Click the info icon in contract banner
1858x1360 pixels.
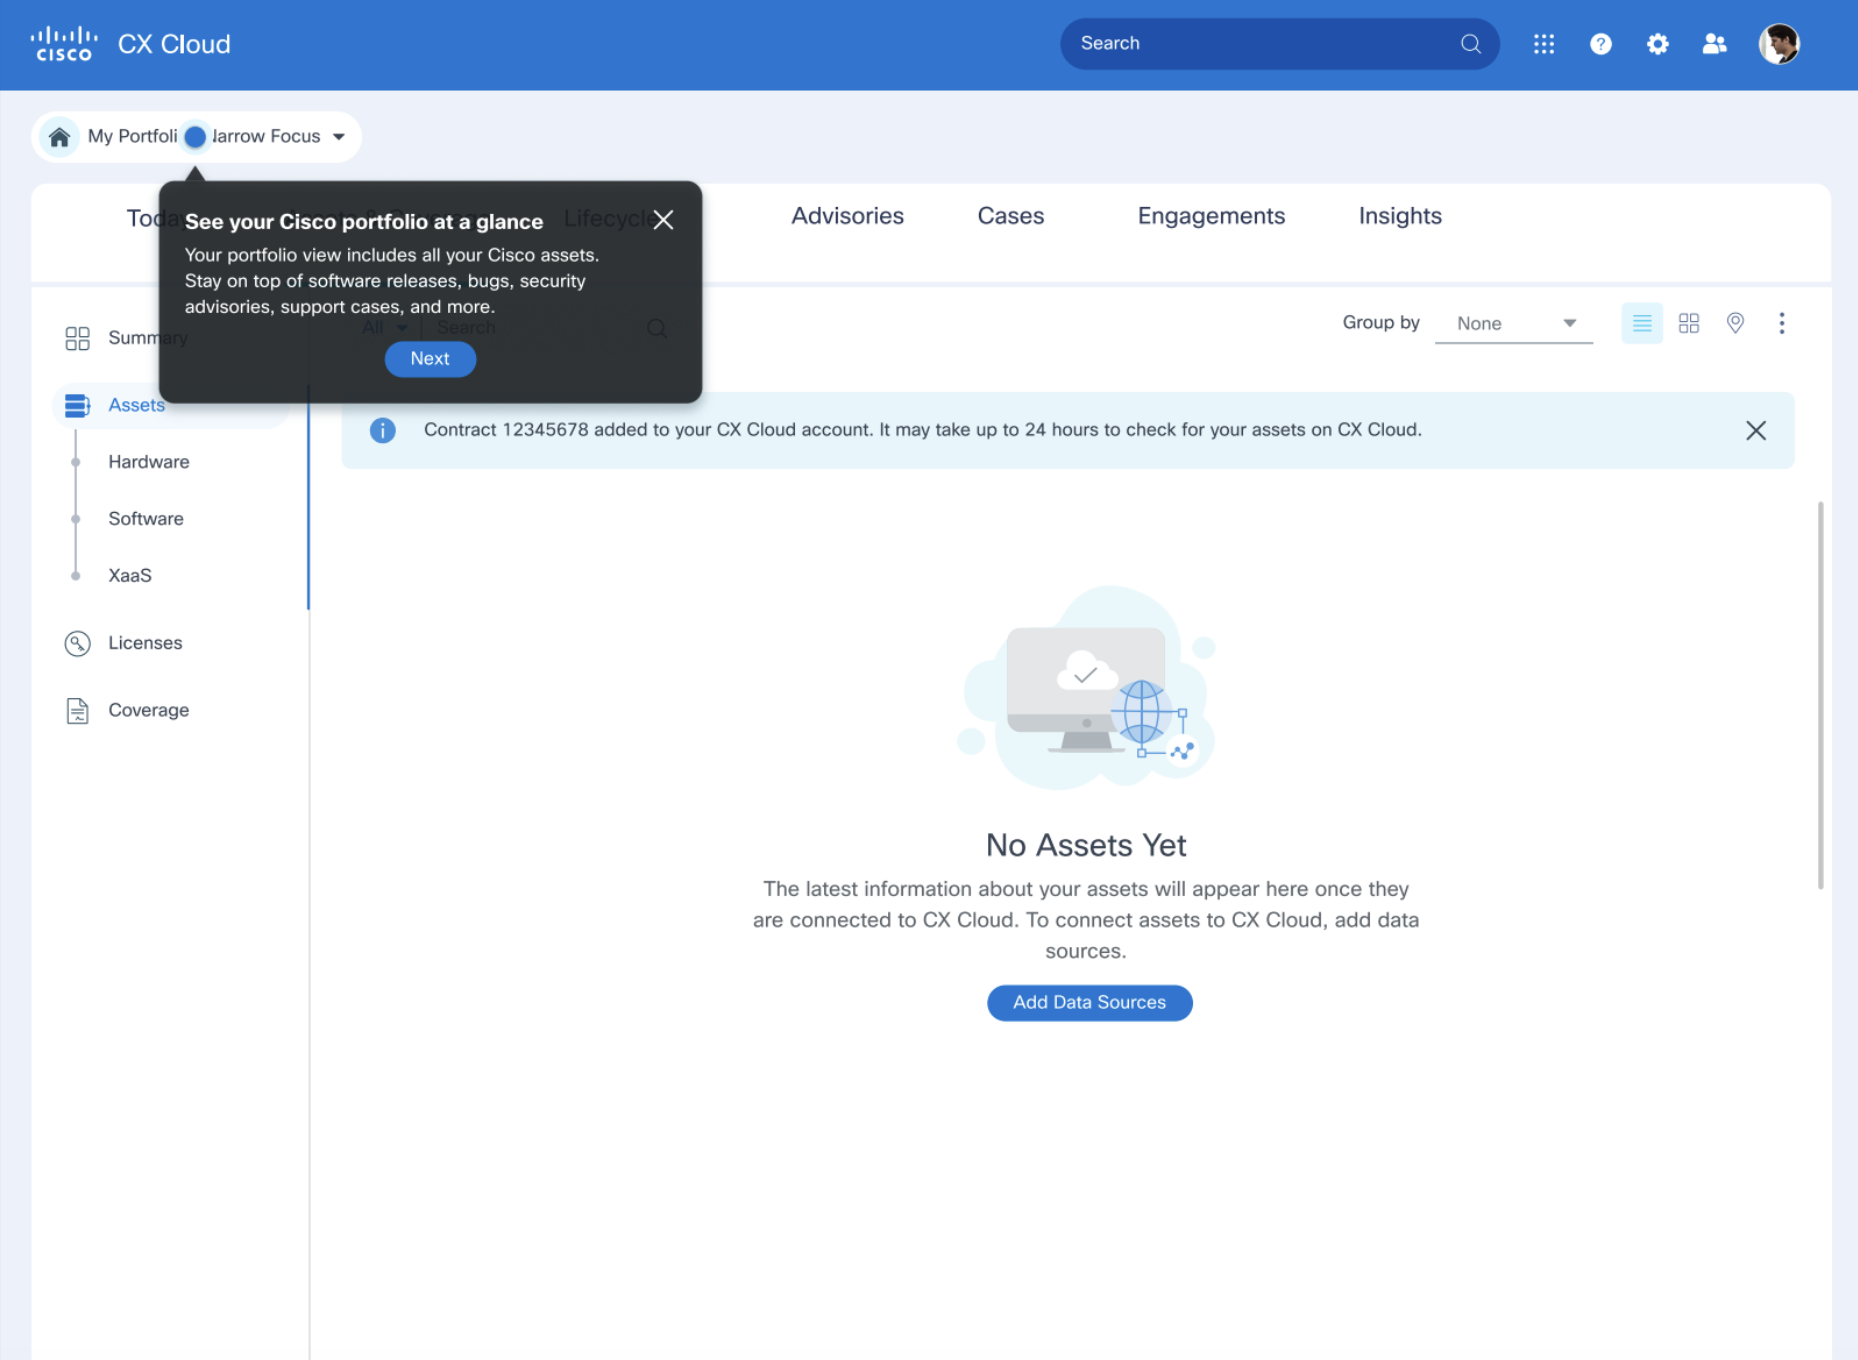pyautogui.click(x=382, y=430)
